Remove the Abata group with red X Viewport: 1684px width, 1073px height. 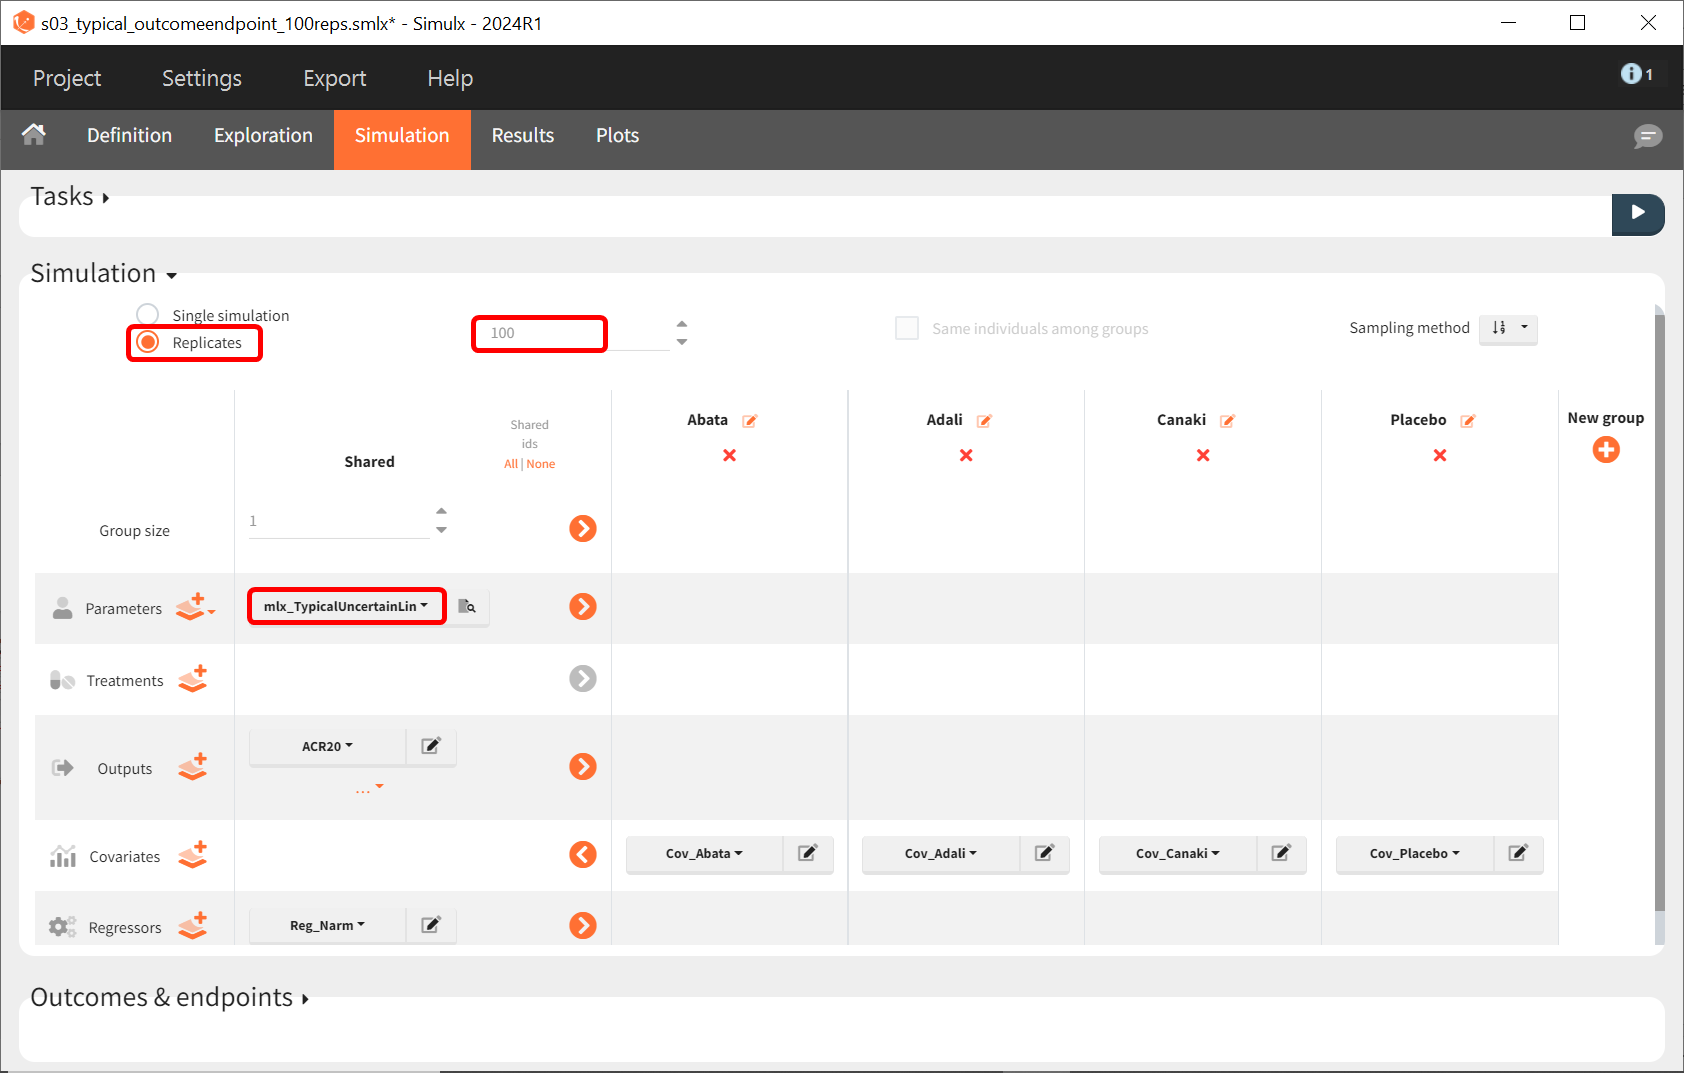coord(729,455)
